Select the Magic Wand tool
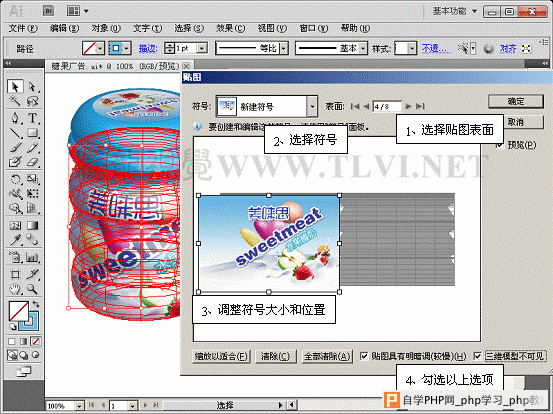The height and width of the screenshot is (414, 553). click(15, 101)
